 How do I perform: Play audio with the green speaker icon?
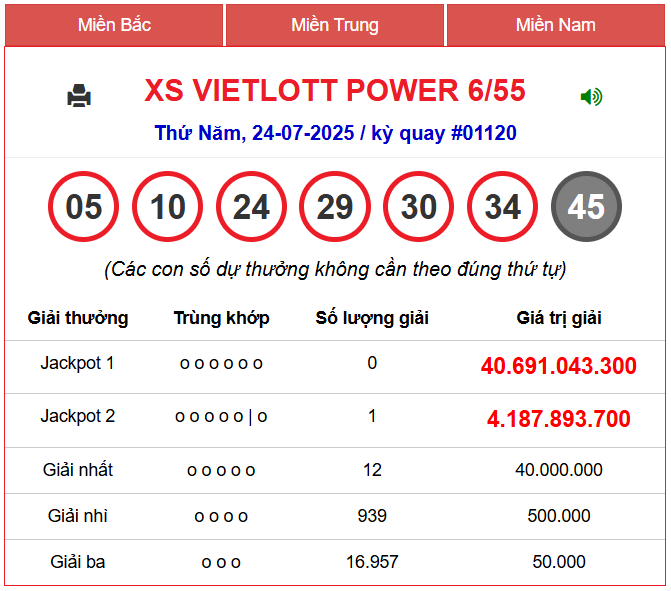tap(591, 96)
